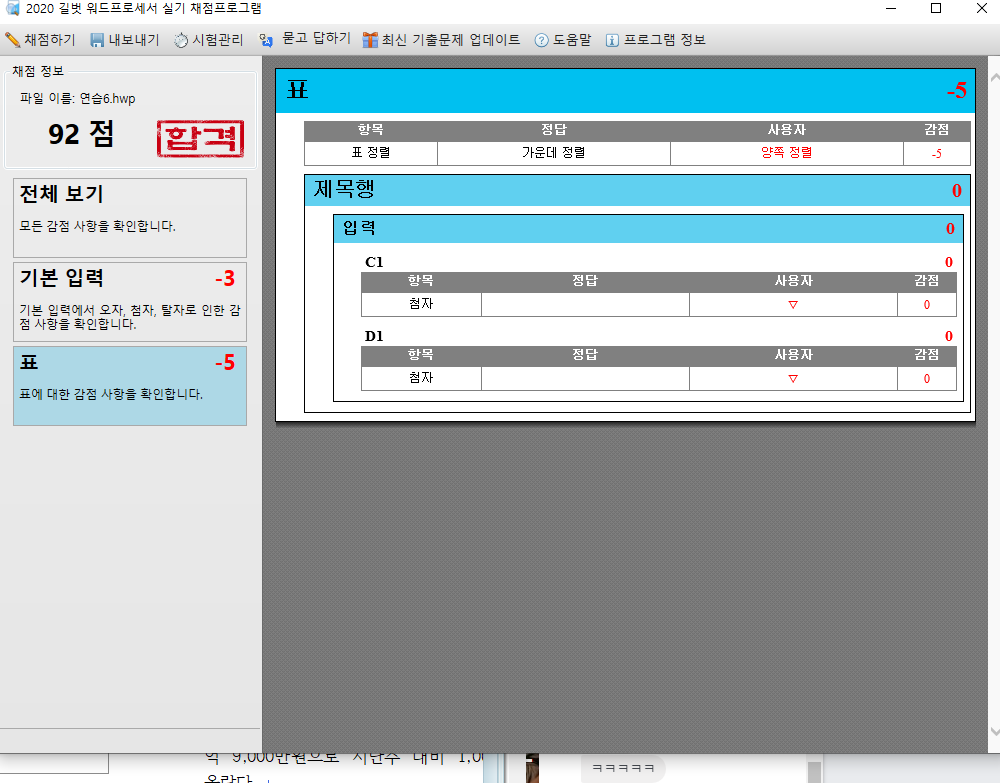
Task: Click the D1 cell label
Action: [374, 336]
